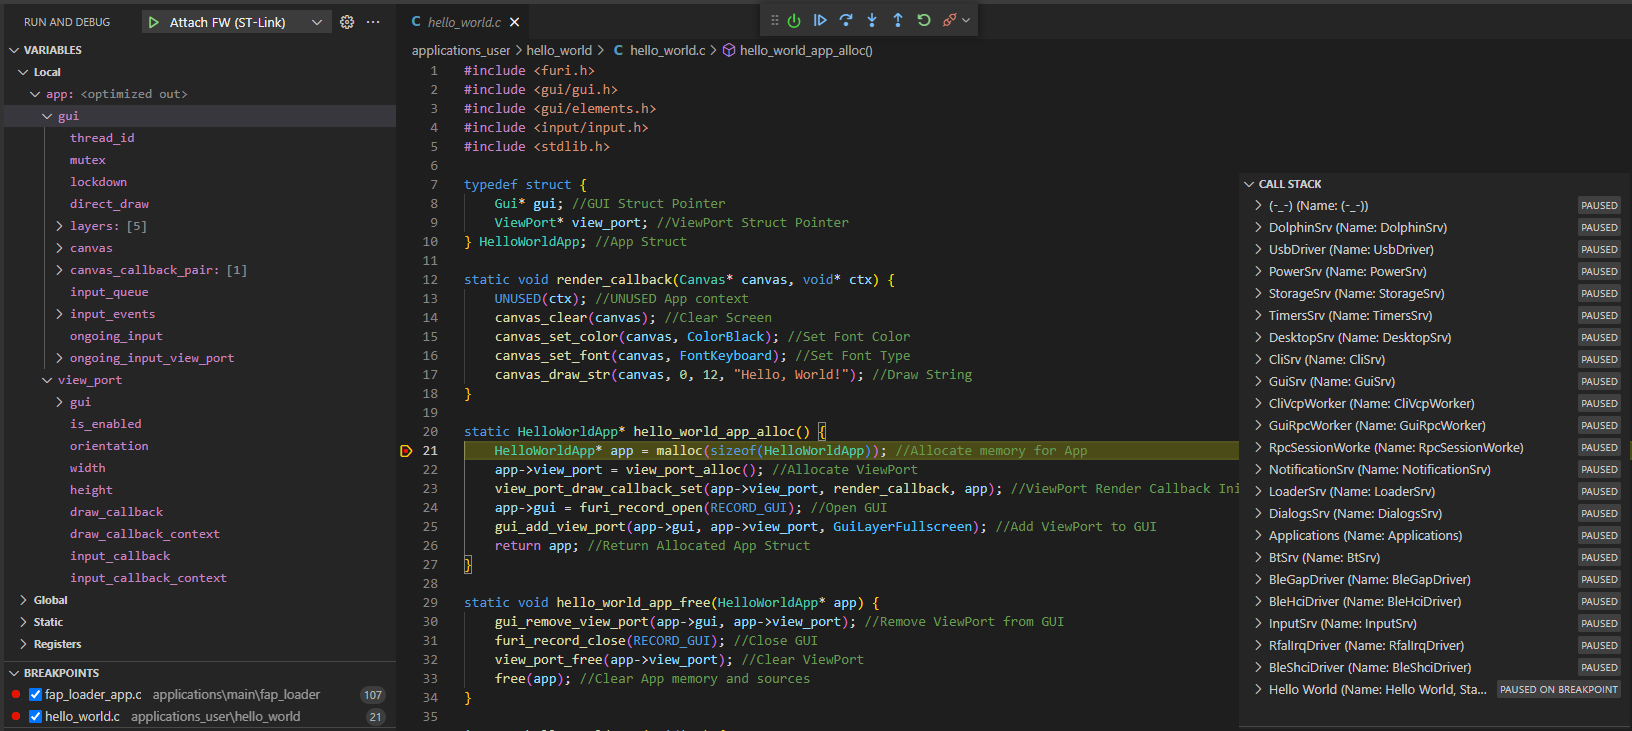Screen dimensions: 1632x731
Task: Expand the Static scope
Action: 23,622
